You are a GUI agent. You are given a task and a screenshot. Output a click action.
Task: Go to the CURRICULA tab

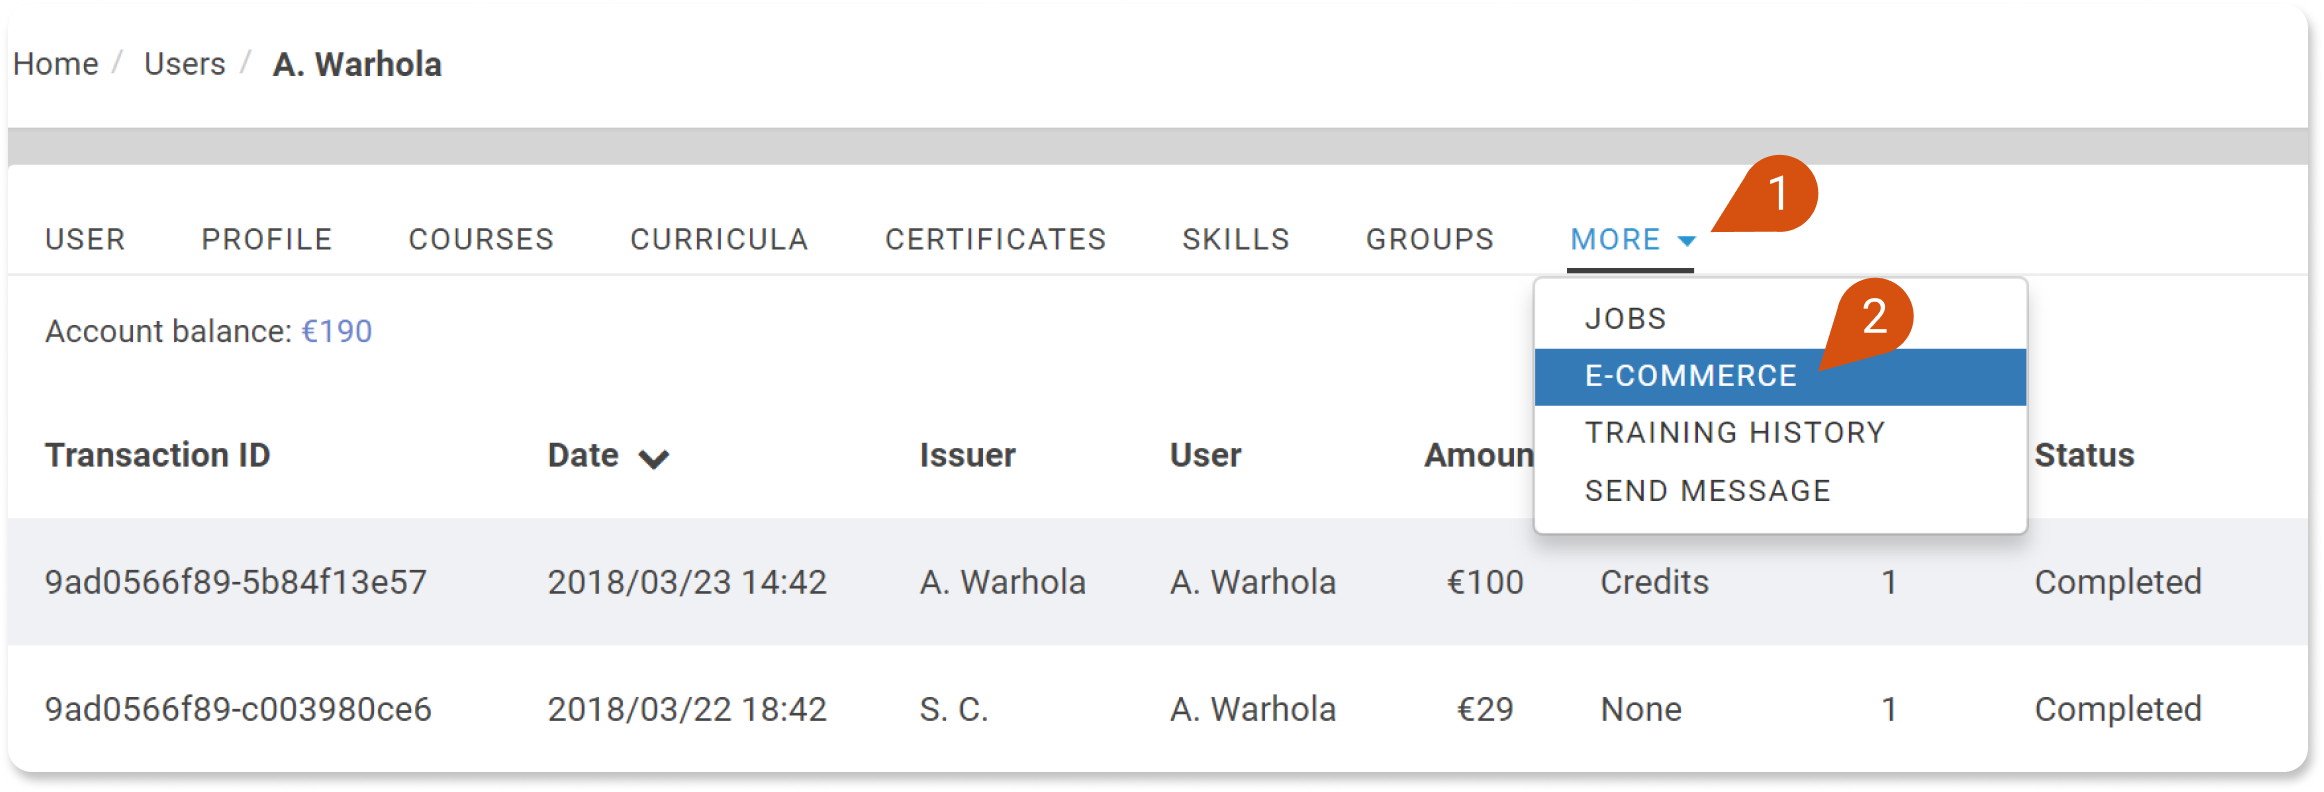pos(719,240)
